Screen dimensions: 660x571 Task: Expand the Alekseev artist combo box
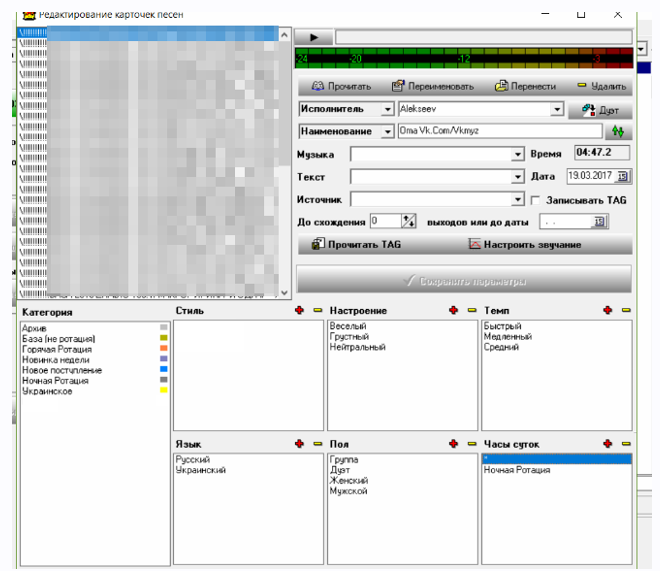coord(557,109)
